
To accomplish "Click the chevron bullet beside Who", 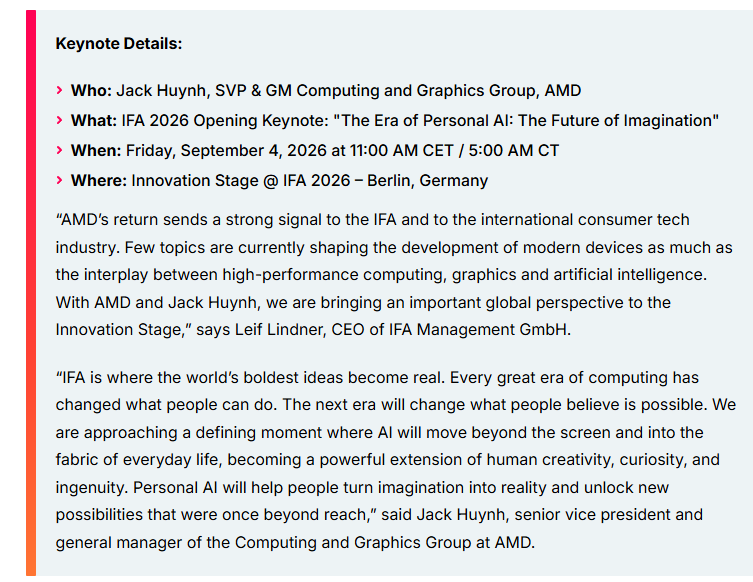I will (60, 90).
